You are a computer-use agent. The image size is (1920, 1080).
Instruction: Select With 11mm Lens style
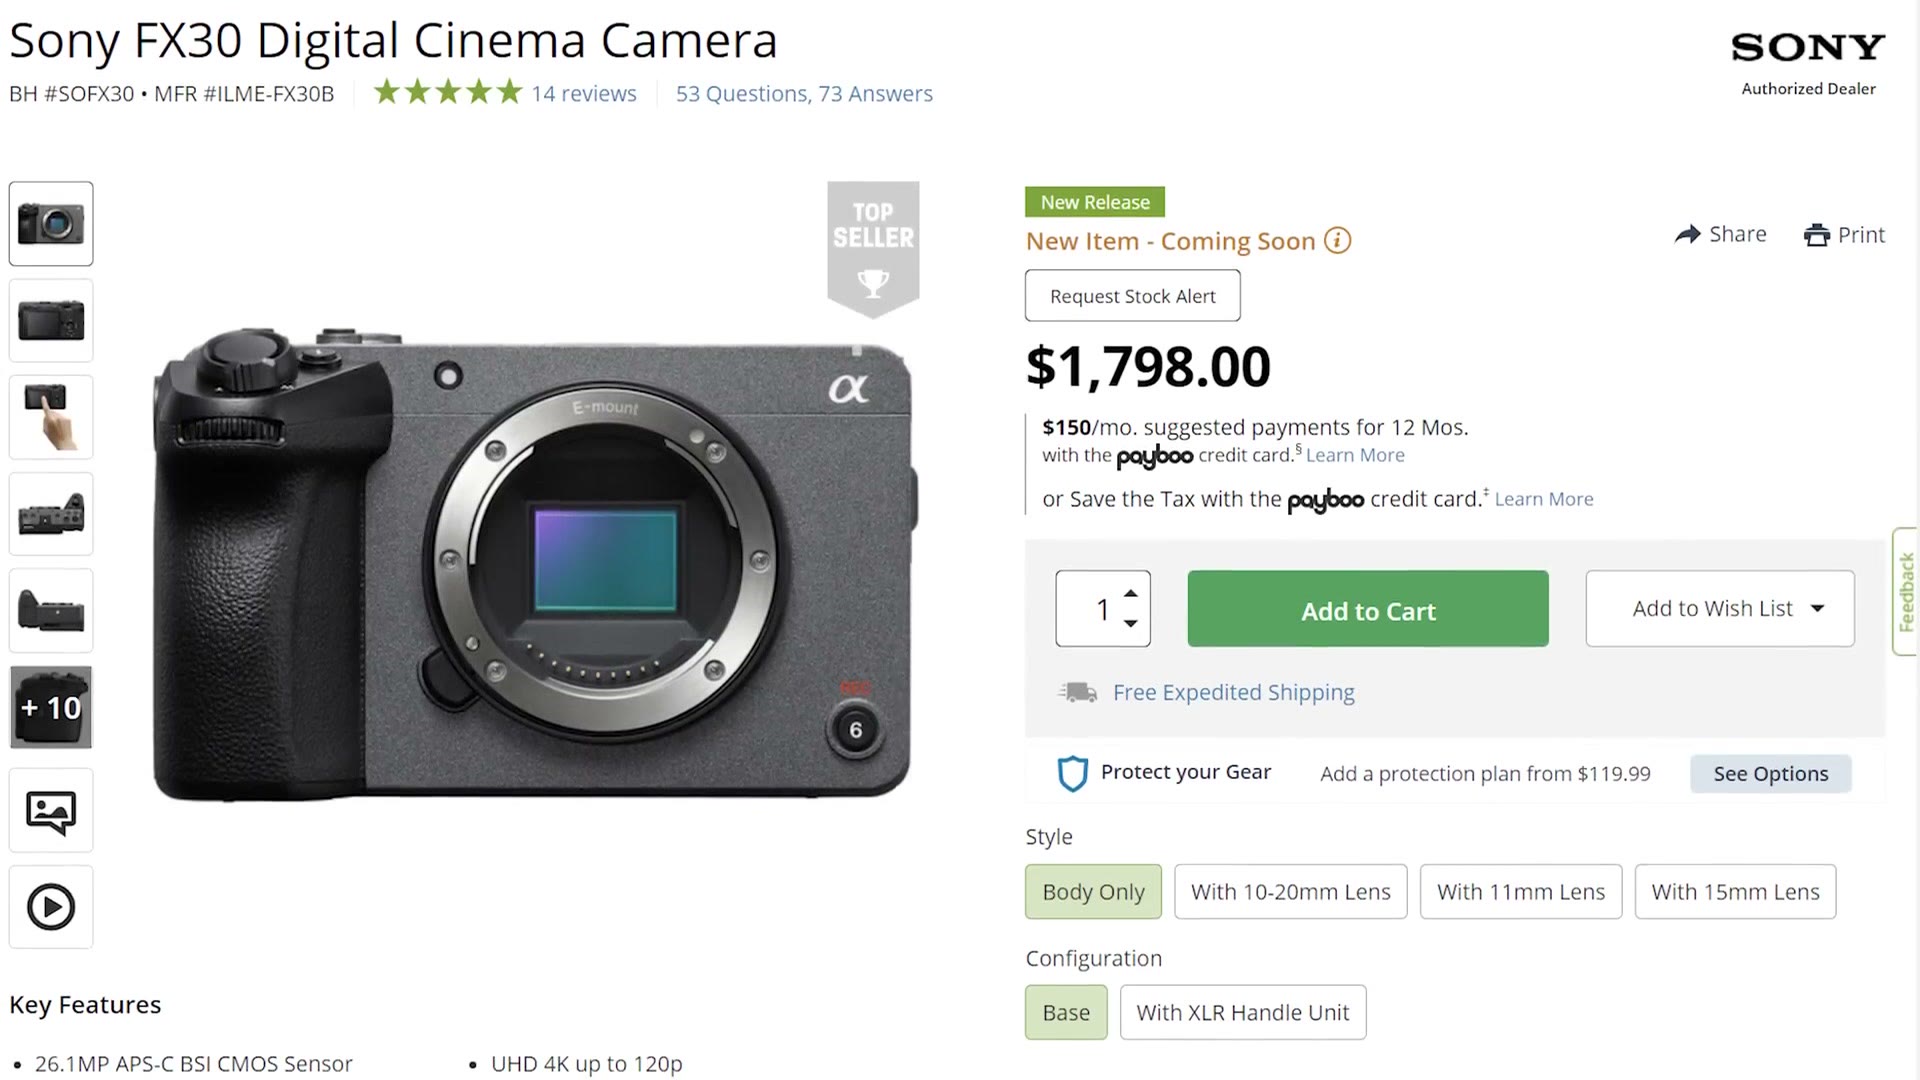click(1521, 892)
